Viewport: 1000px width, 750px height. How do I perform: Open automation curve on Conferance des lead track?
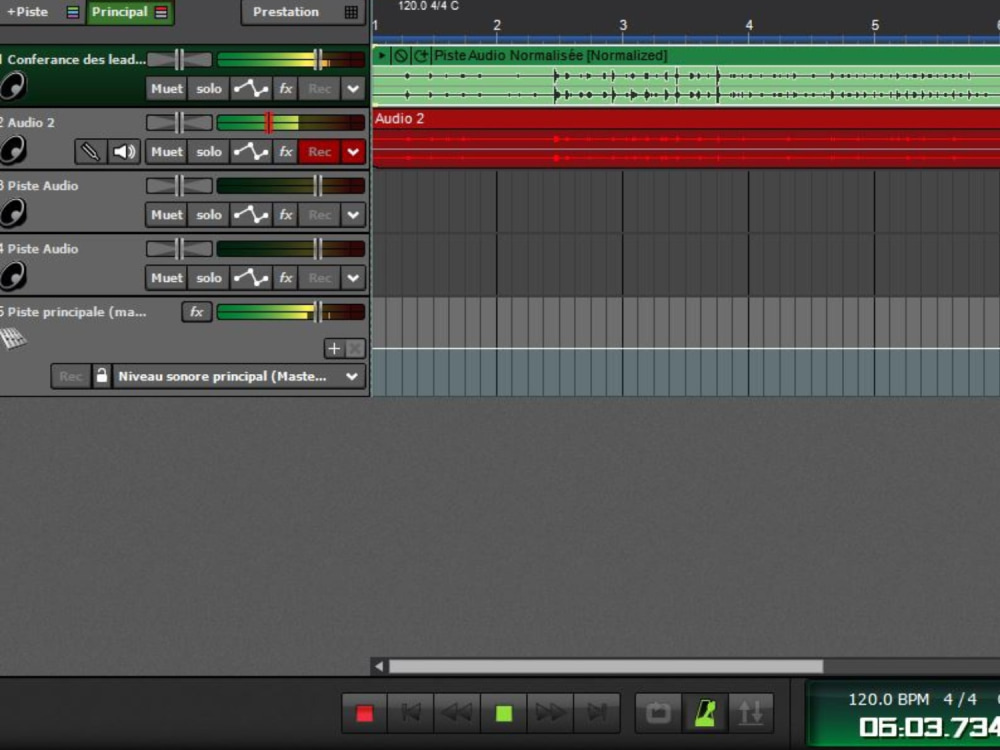(251, 89)
